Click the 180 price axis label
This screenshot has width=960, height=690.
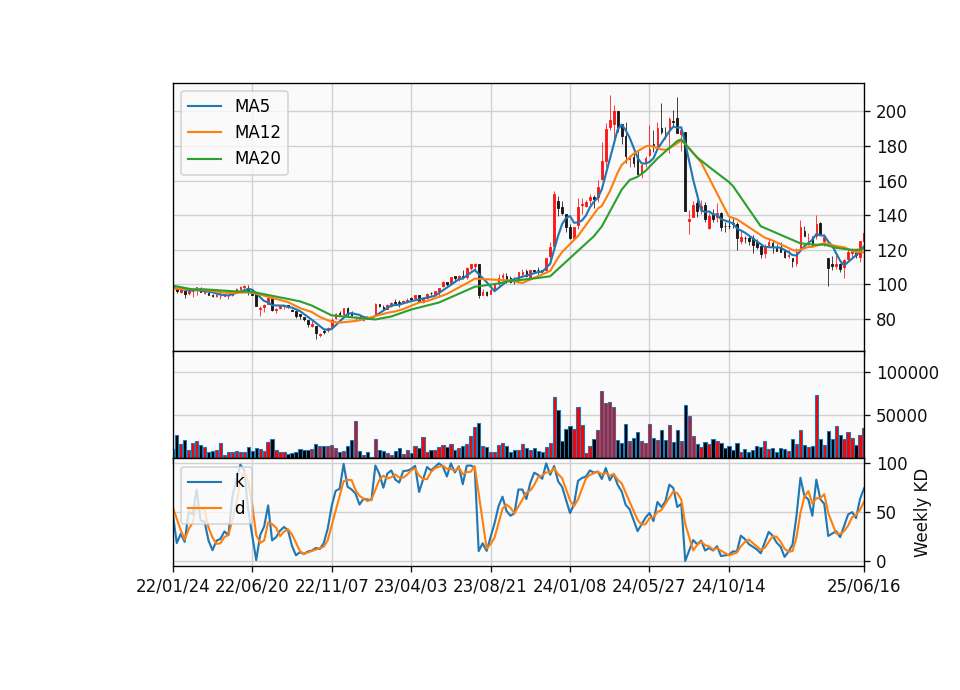891,147
